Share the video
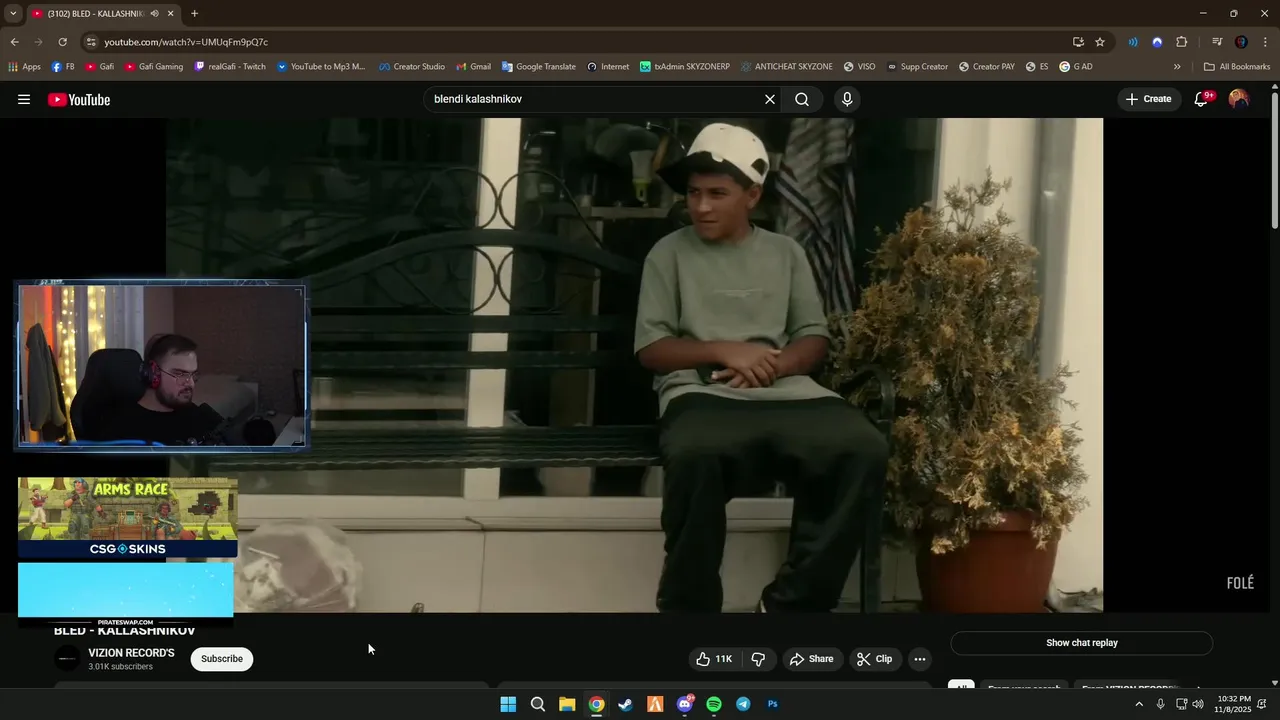Viewport: 1280px width, 720px height. coord(811,659)
